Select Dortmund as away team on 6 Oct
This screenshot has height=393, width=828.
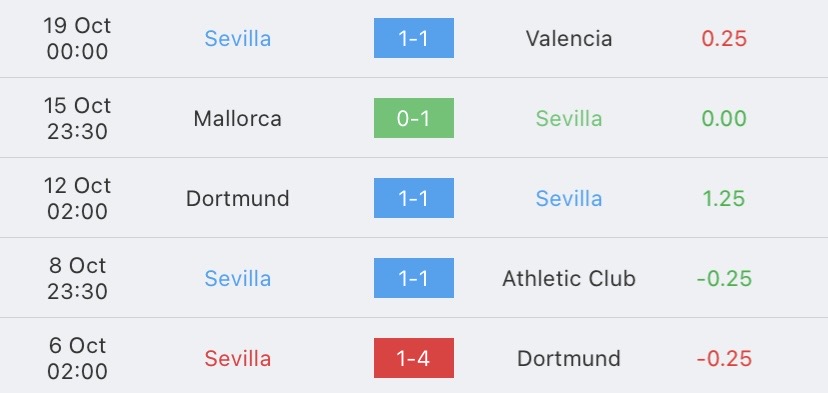(569, 359)
